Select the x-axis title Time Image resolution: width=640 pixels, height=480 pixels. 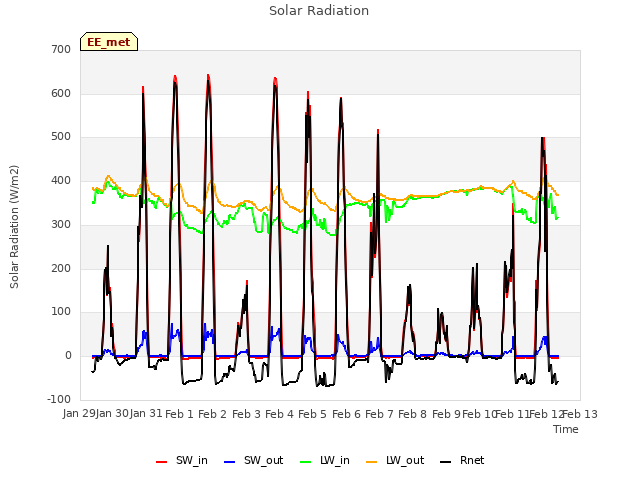[x=566, y=429]
